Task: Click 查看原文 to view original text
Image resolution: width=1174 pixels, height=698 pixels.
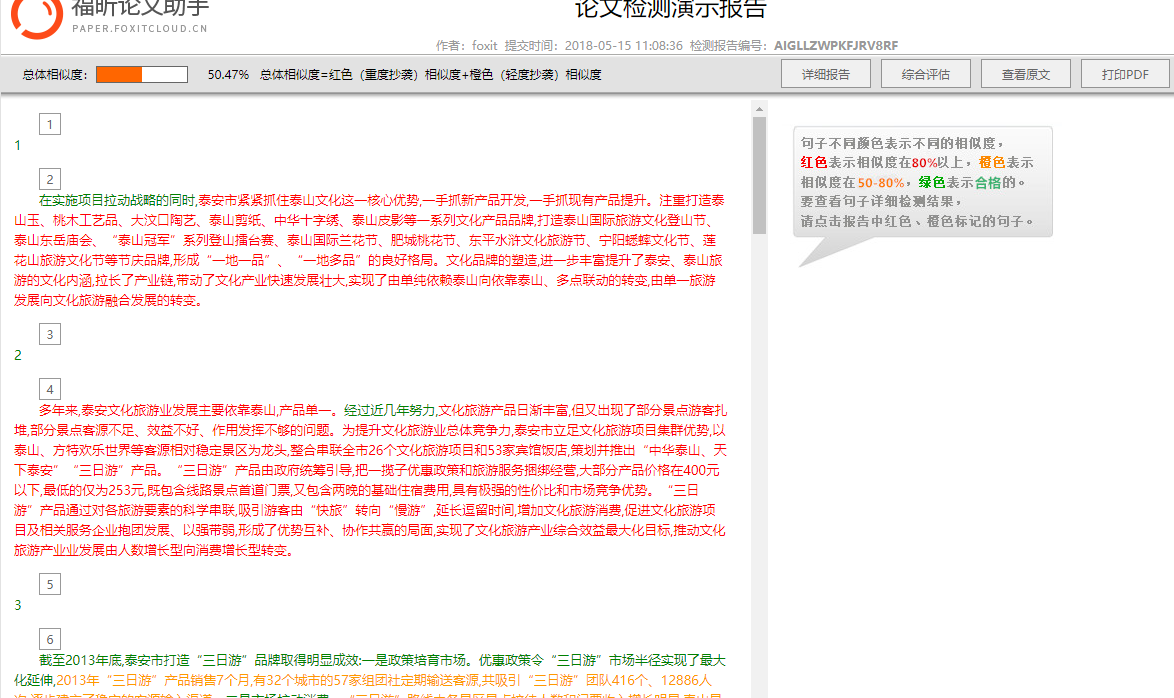Action: click(x=1025, y=73)
